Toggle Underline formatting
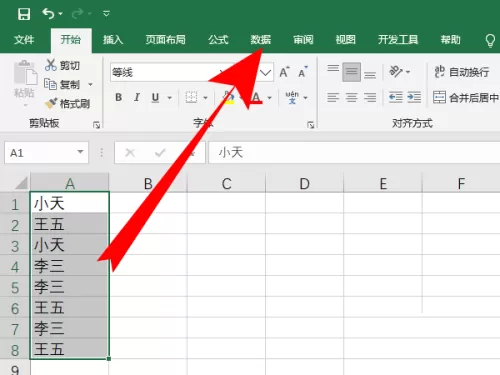 point(155,97)
